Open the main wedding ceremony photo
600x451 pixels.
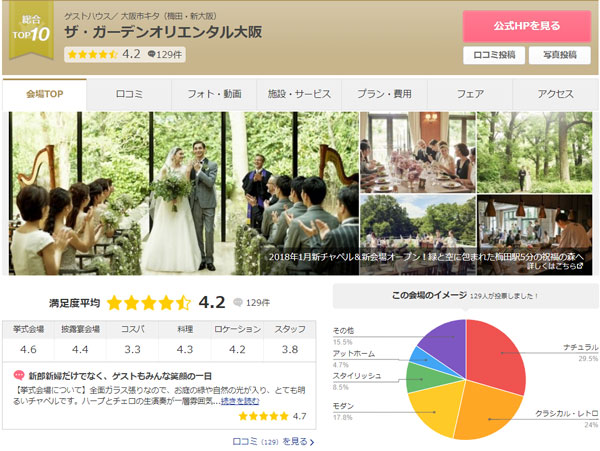[182, 192]
